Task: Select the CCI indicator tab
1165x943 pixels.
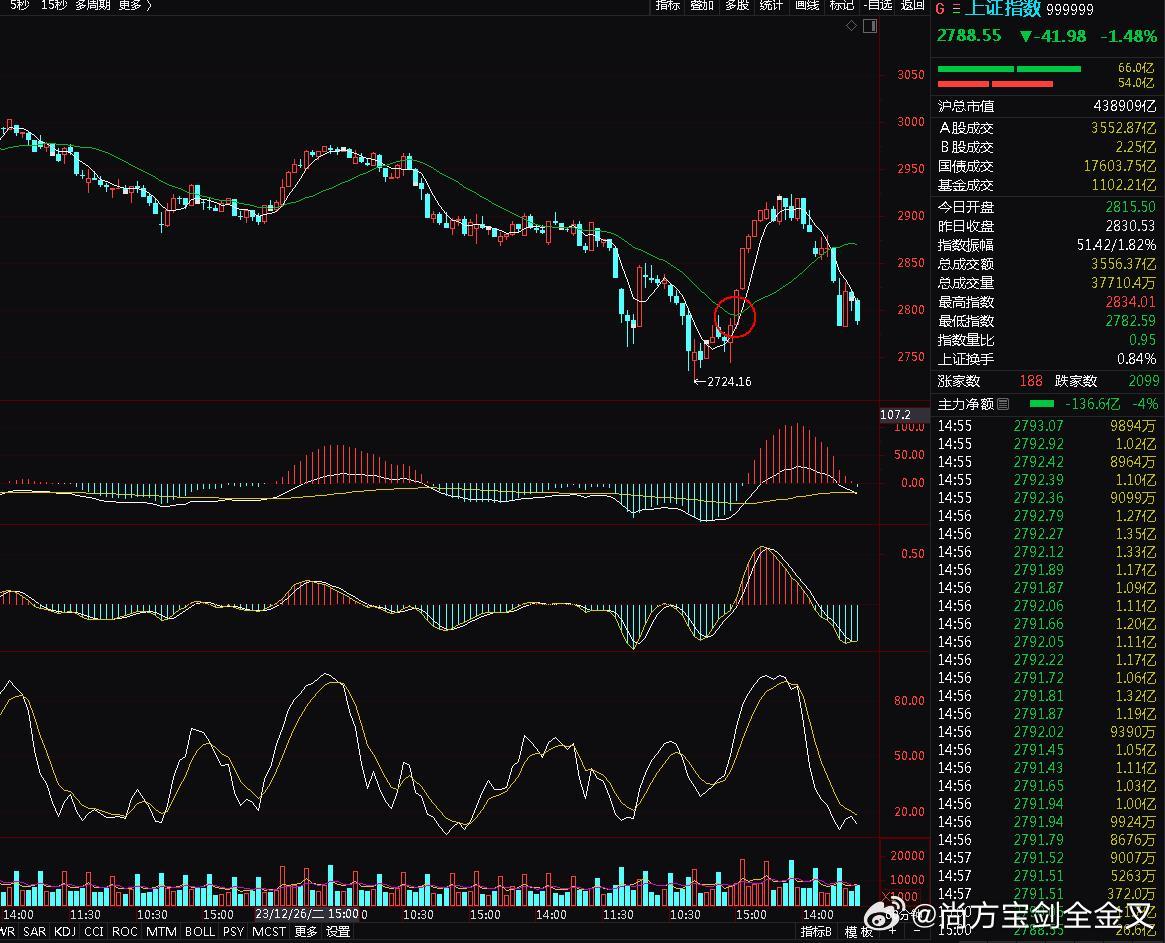Action: coord(94,932)
